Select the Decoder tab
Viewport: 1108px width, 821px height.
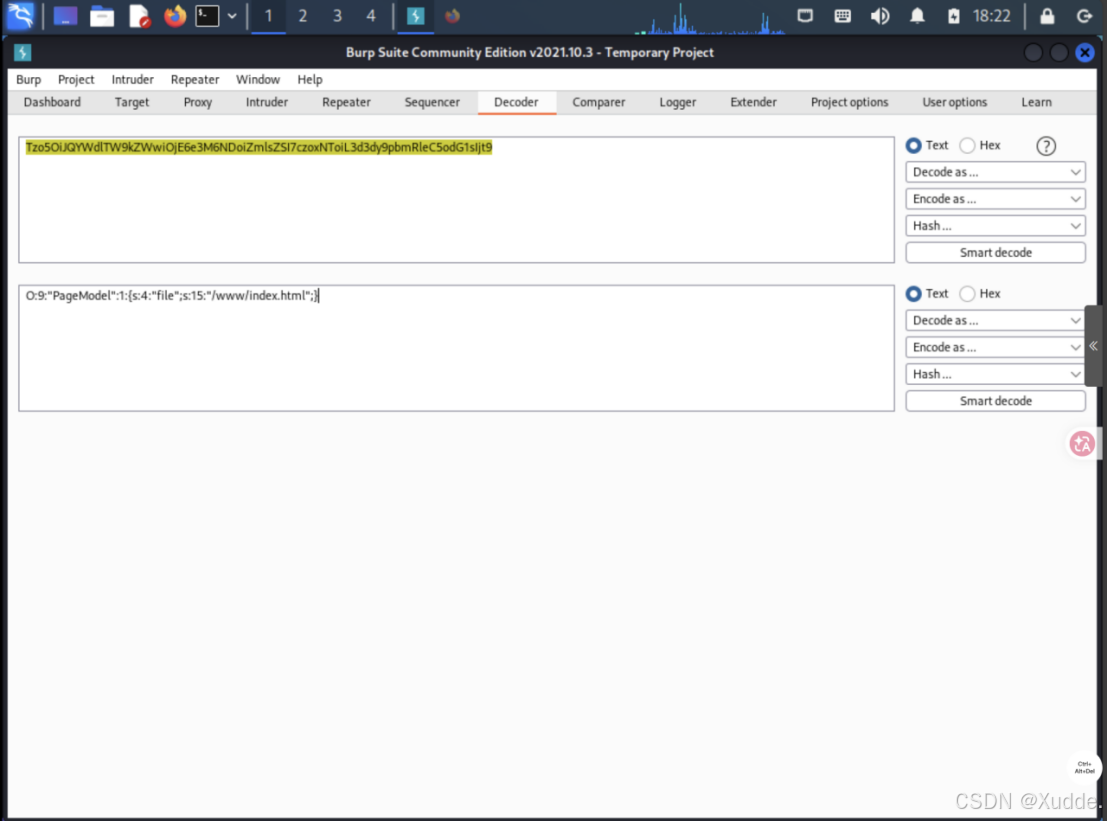(516, 102)
